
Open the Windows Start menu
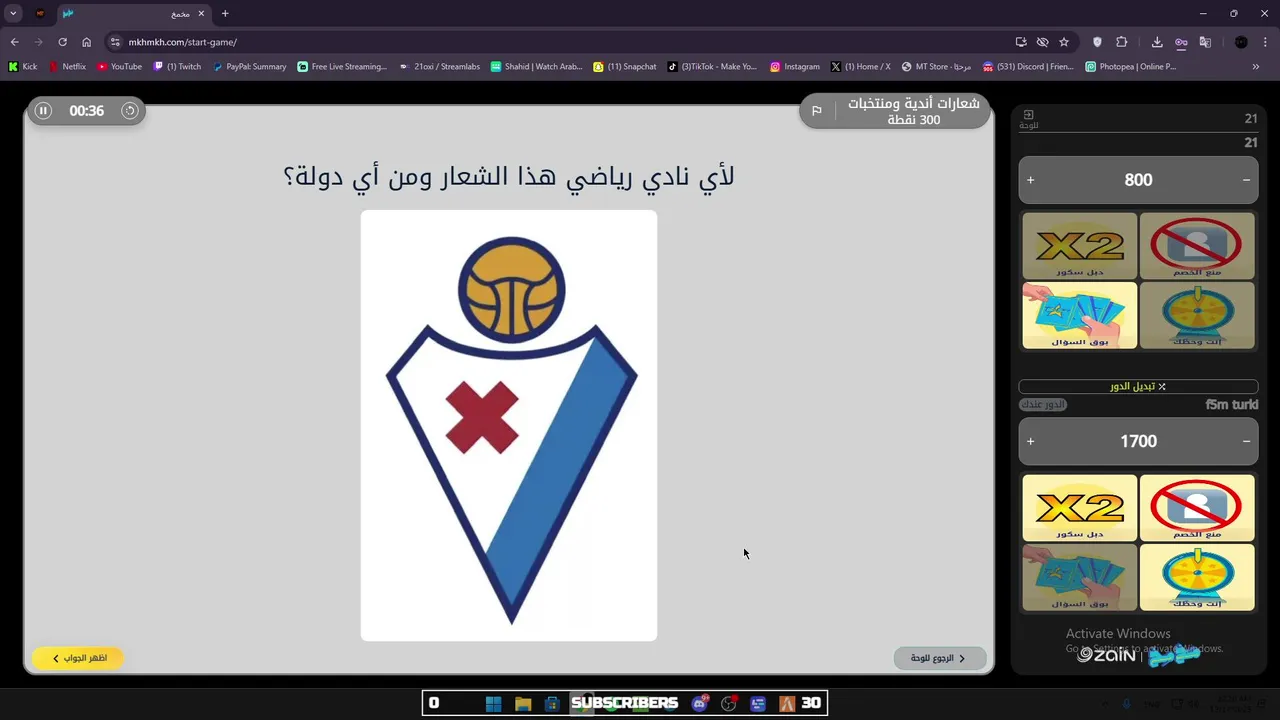[493, 703]
